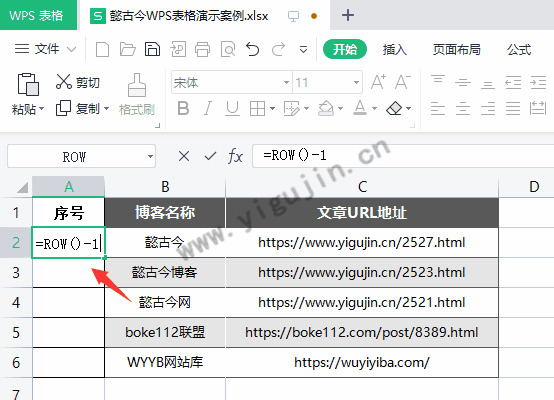554x400 pixels.
Task: Toggle Italic formatting
Action: [x=208, y=108]
